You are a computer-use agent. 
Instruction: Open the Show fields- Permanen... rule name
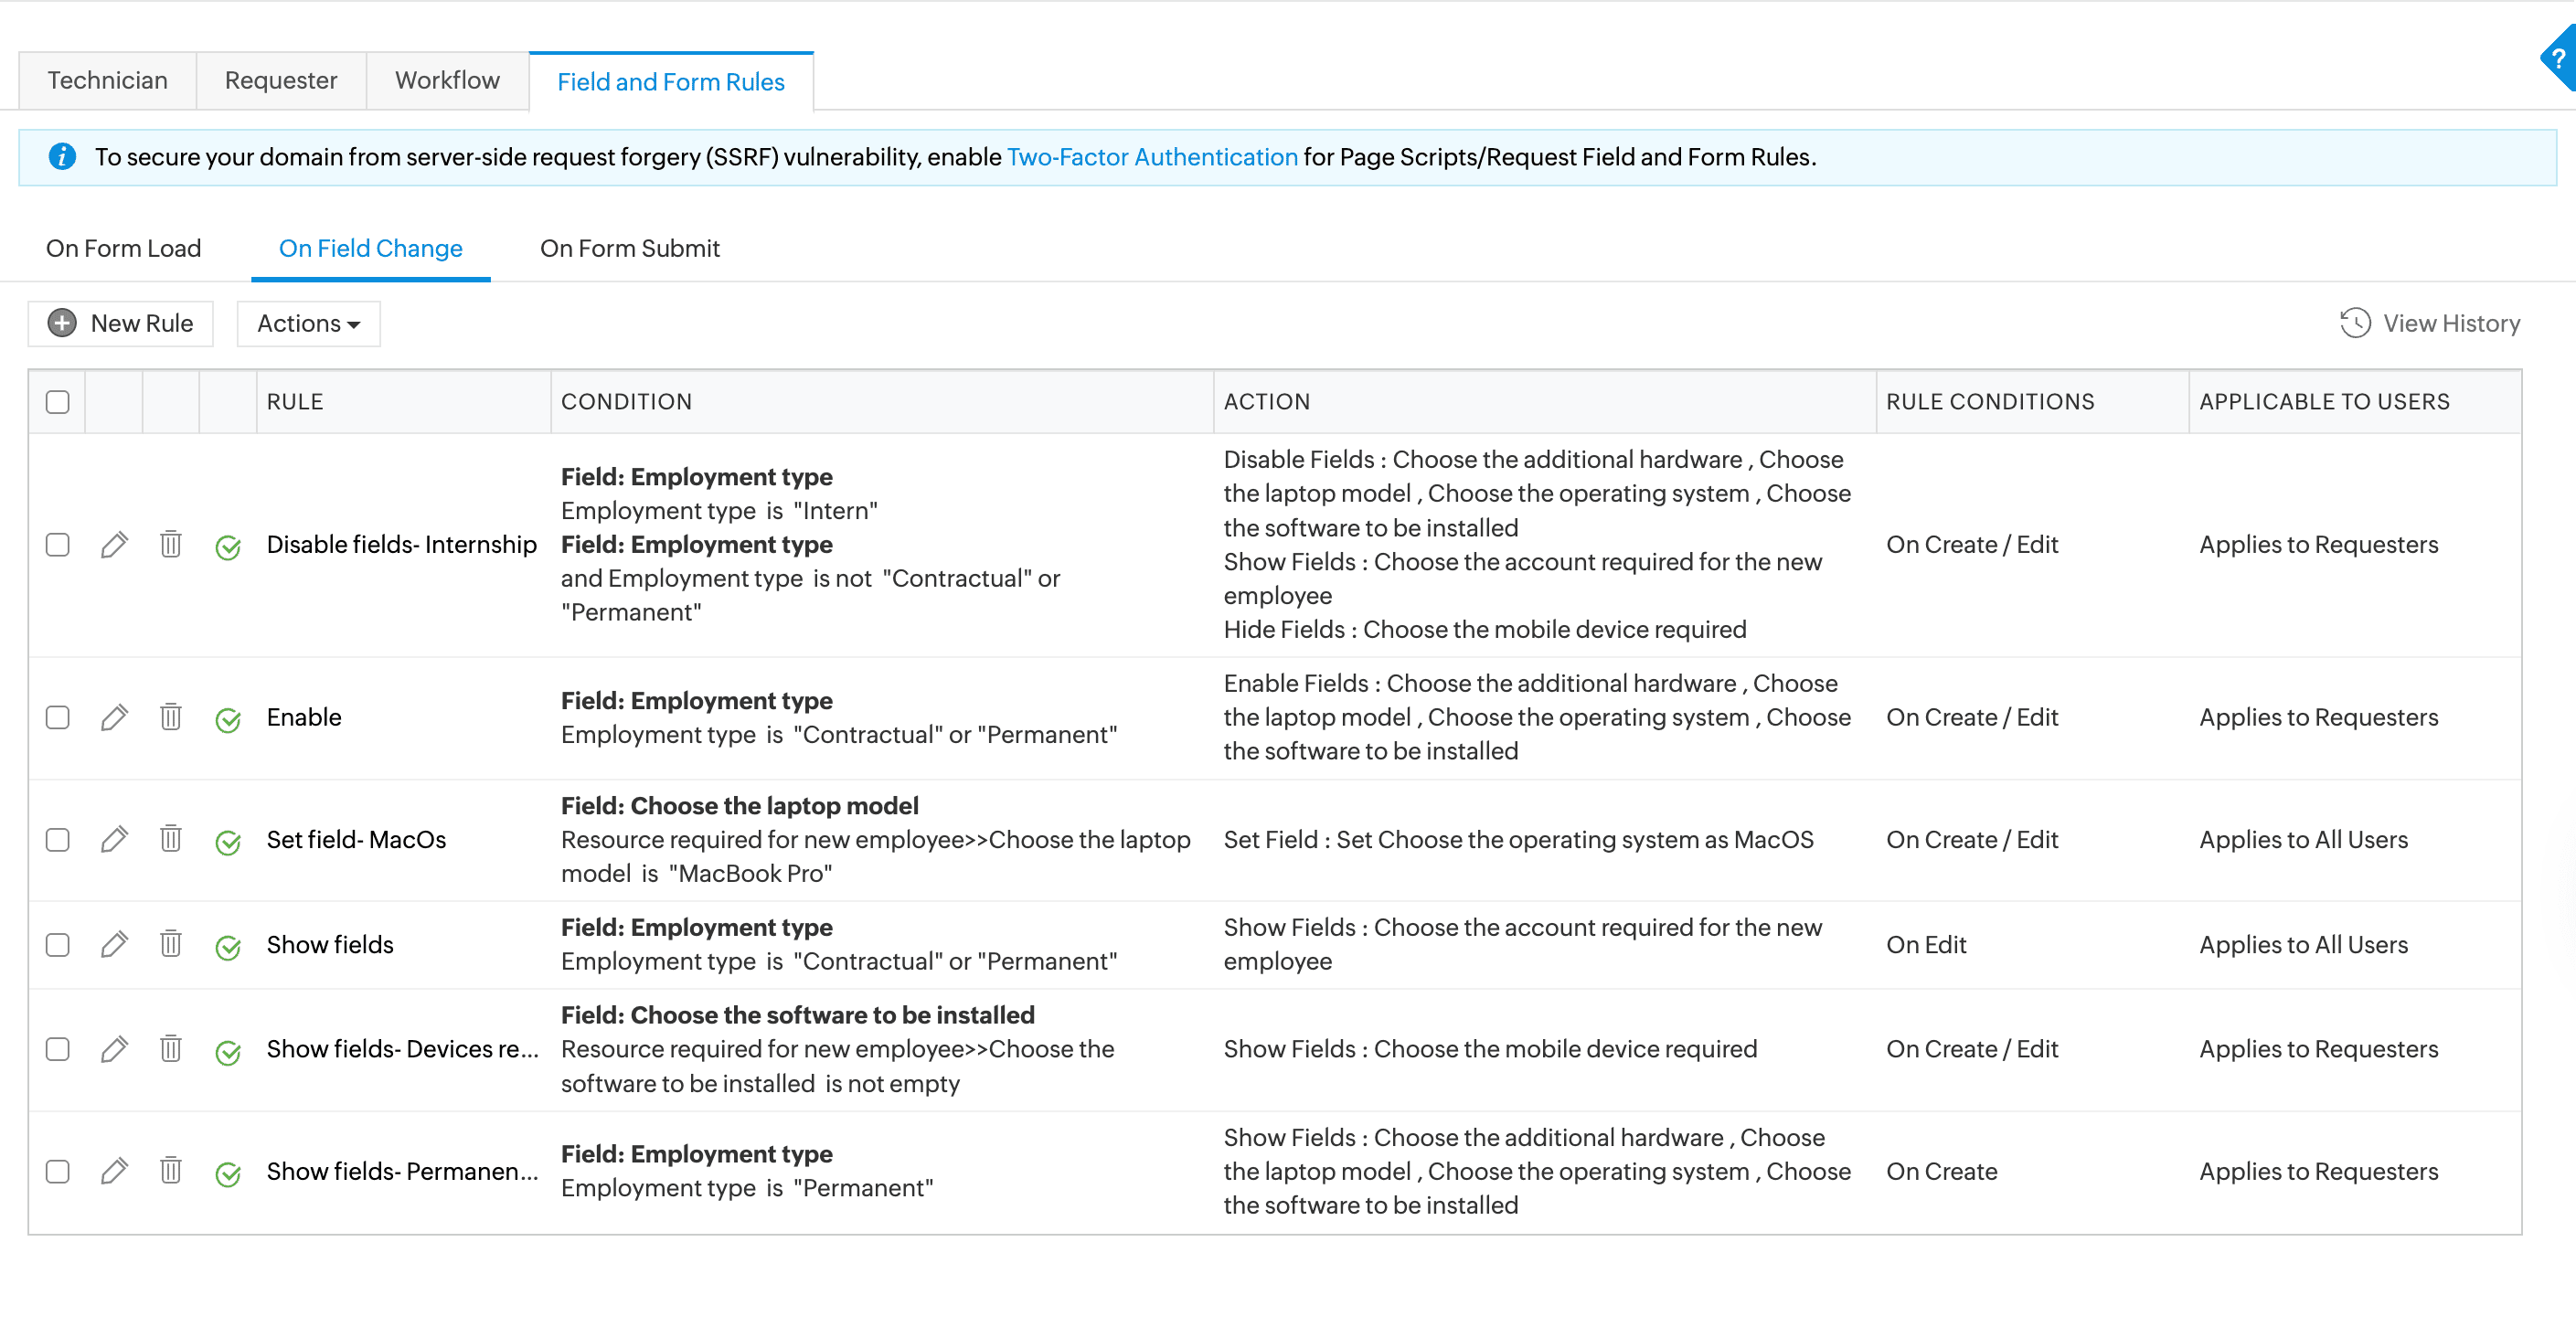tap(403, 1172)
